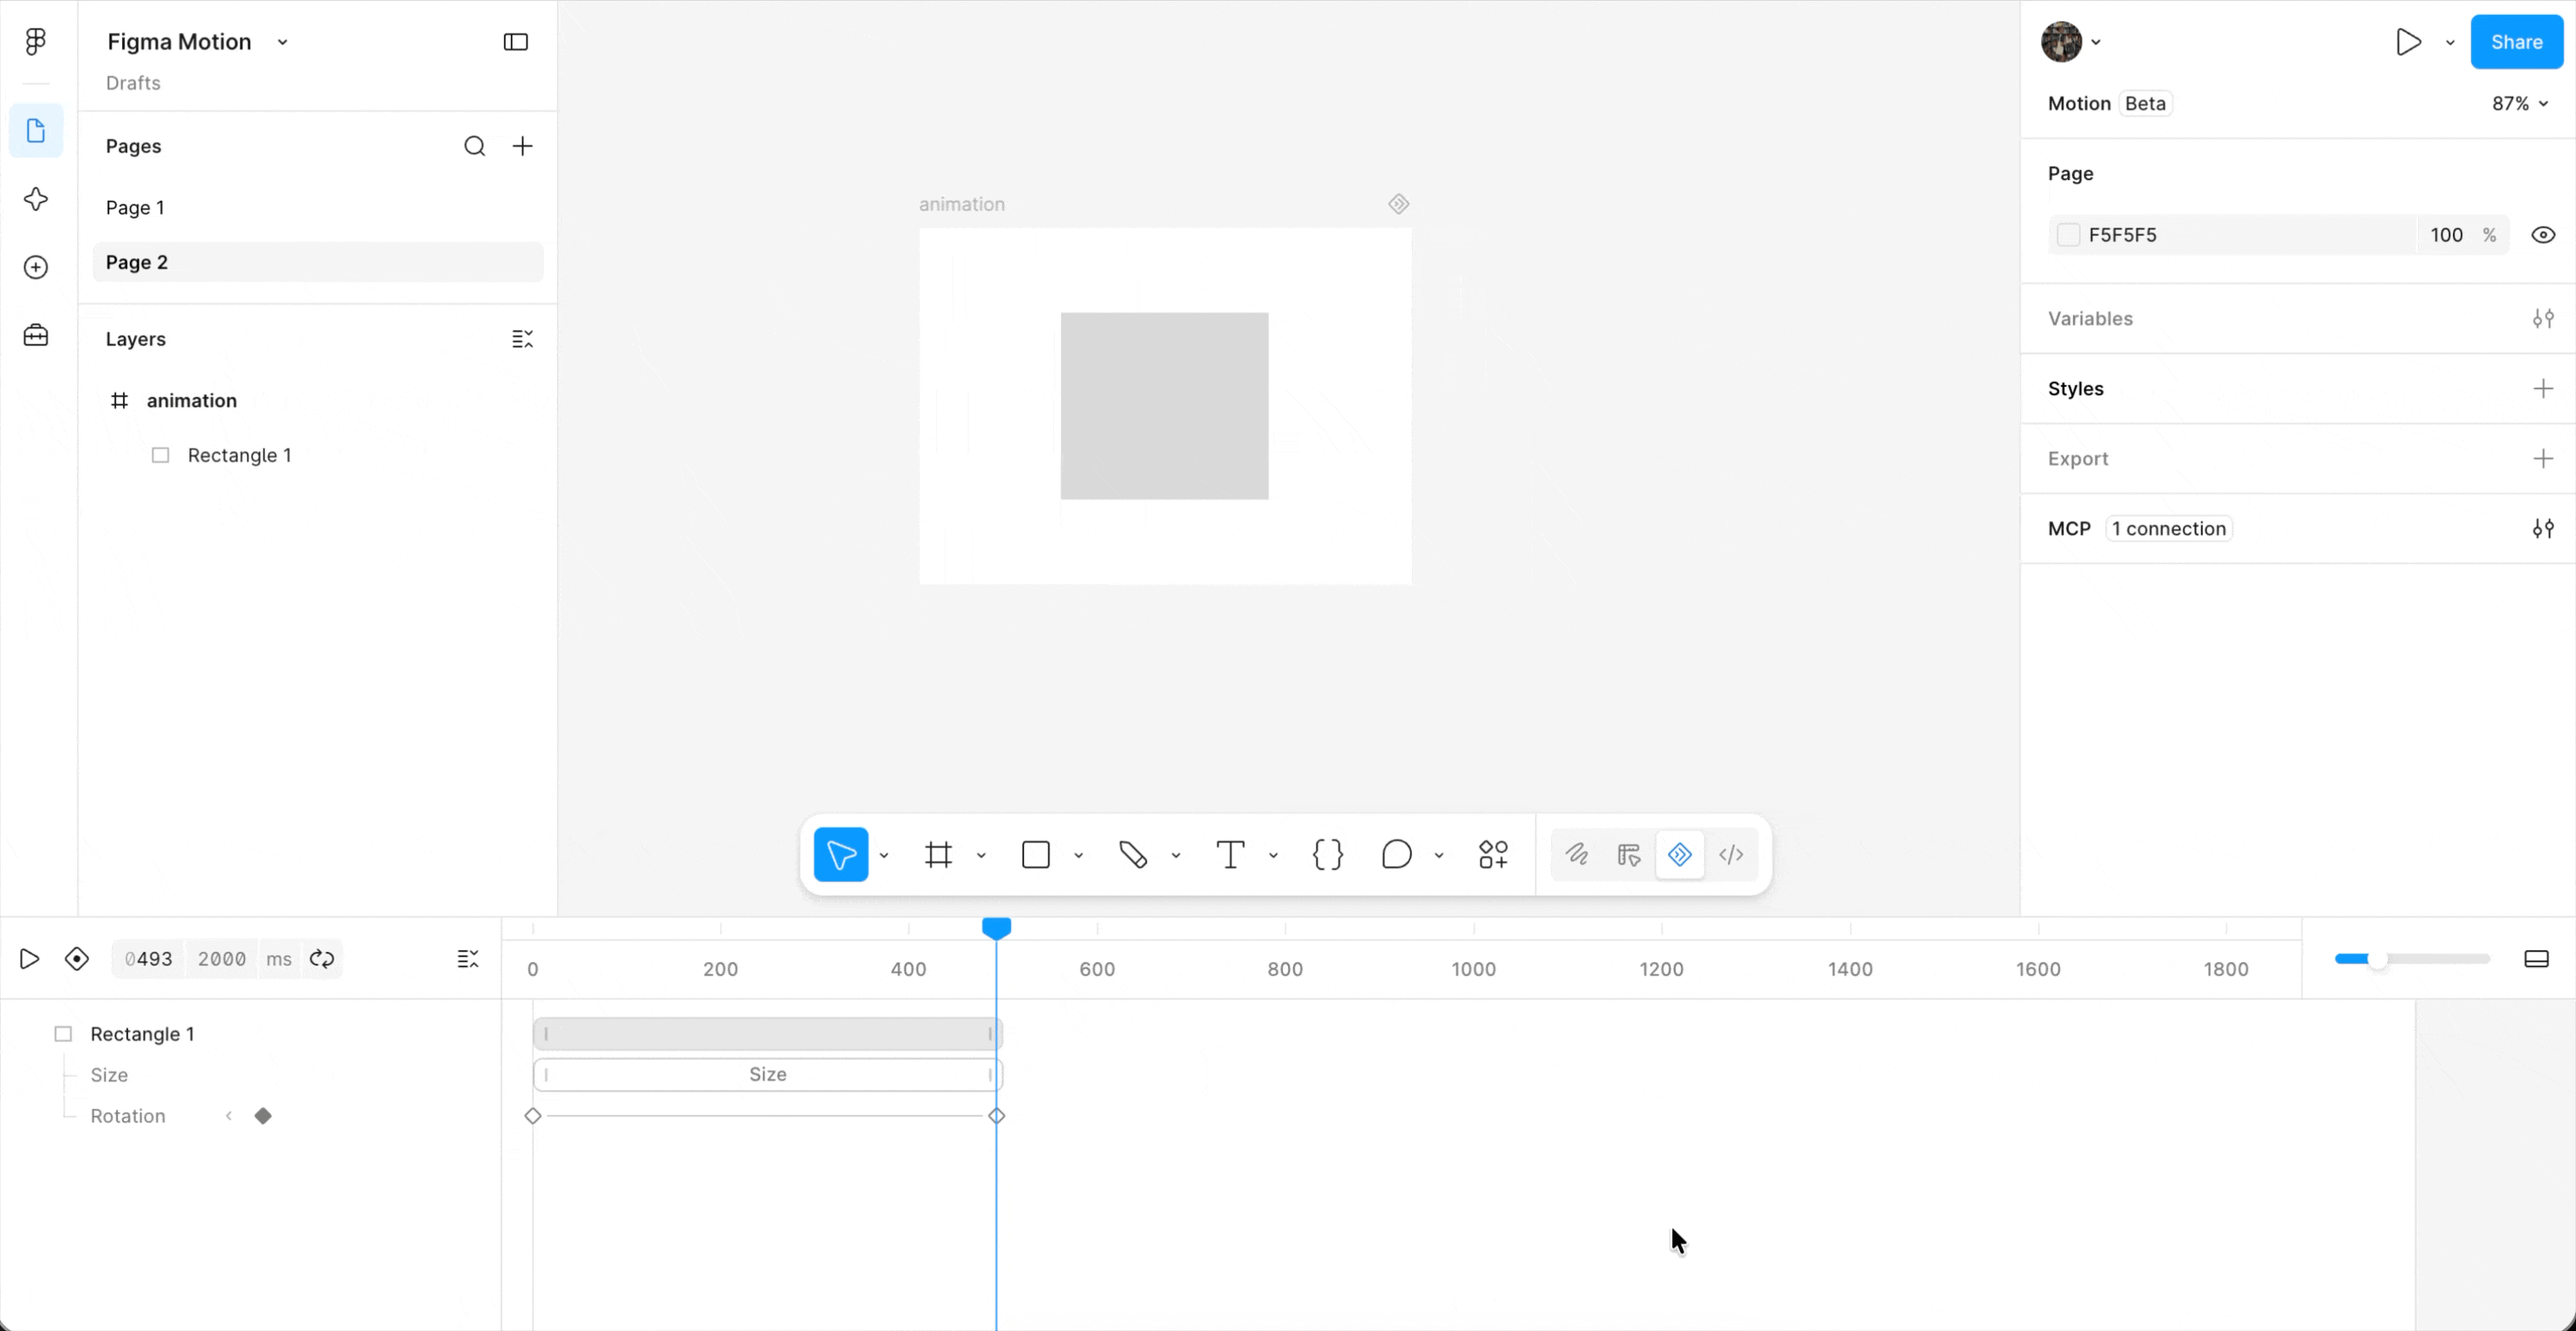The height and width of the screenshot is (1331, 2576).
Task: Select the Pen tool
Action: pos(1133,855)
